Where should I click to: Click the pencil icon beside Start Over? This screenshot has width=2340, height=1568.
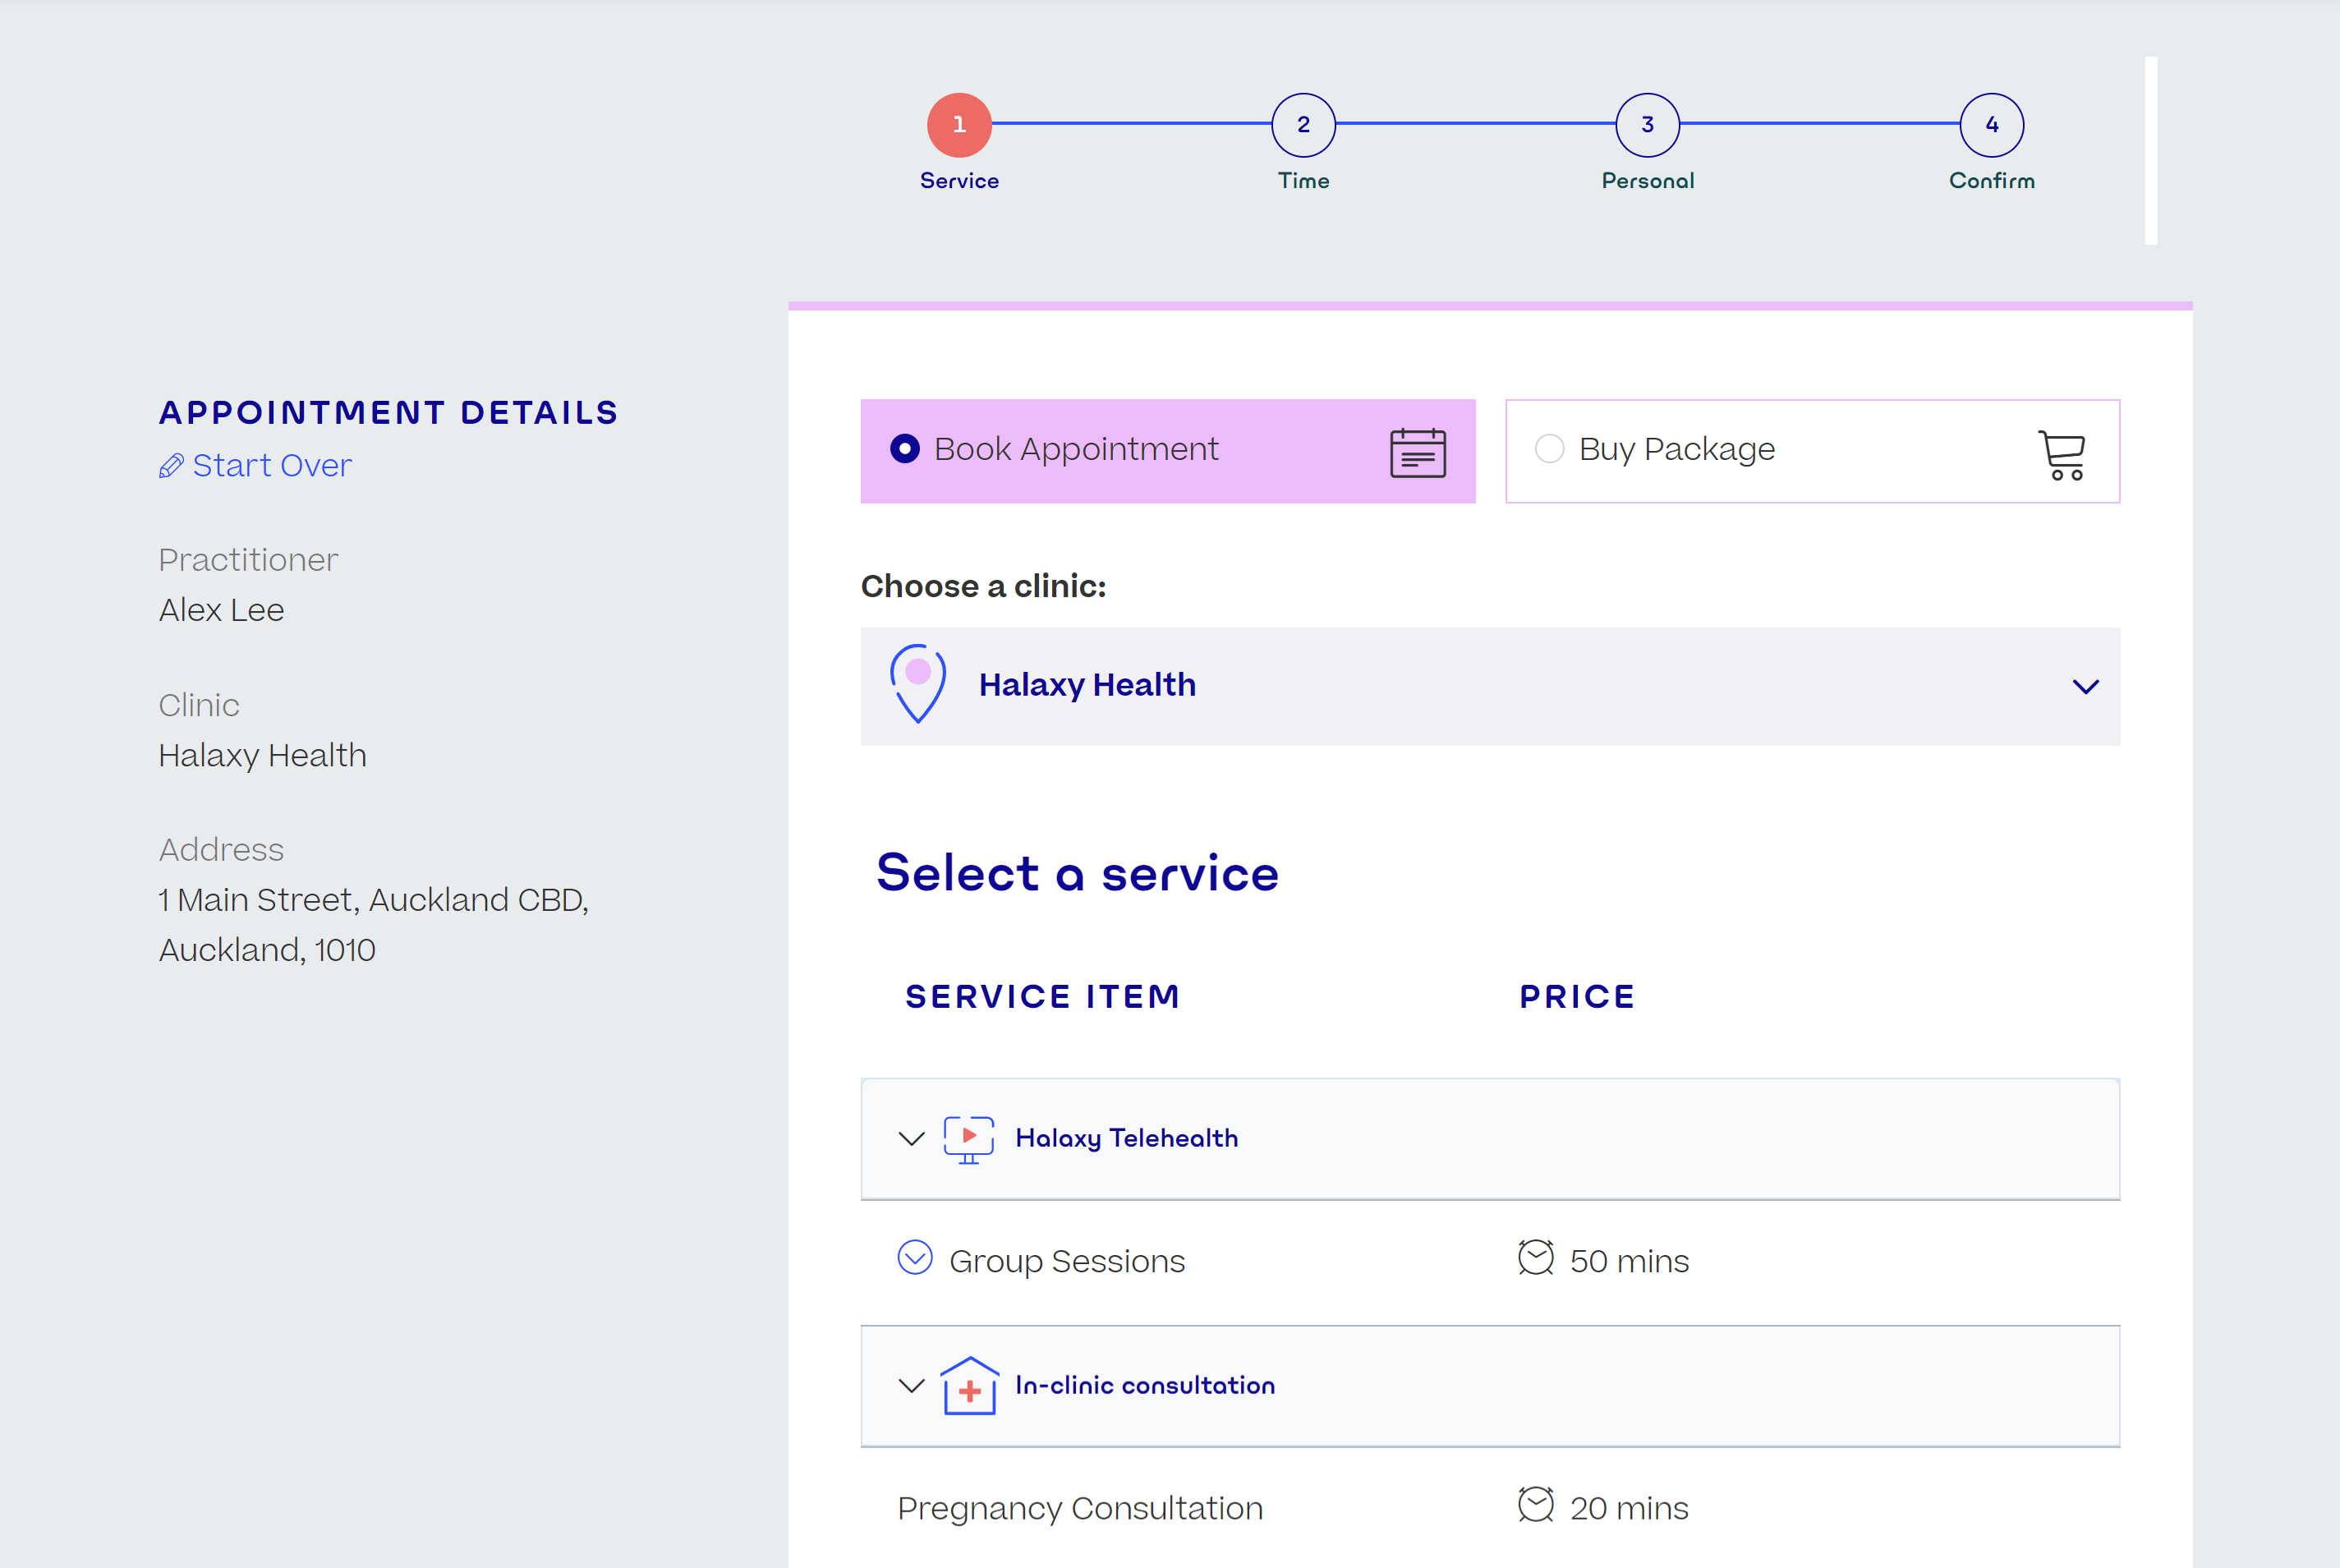(x=171, y=466)
